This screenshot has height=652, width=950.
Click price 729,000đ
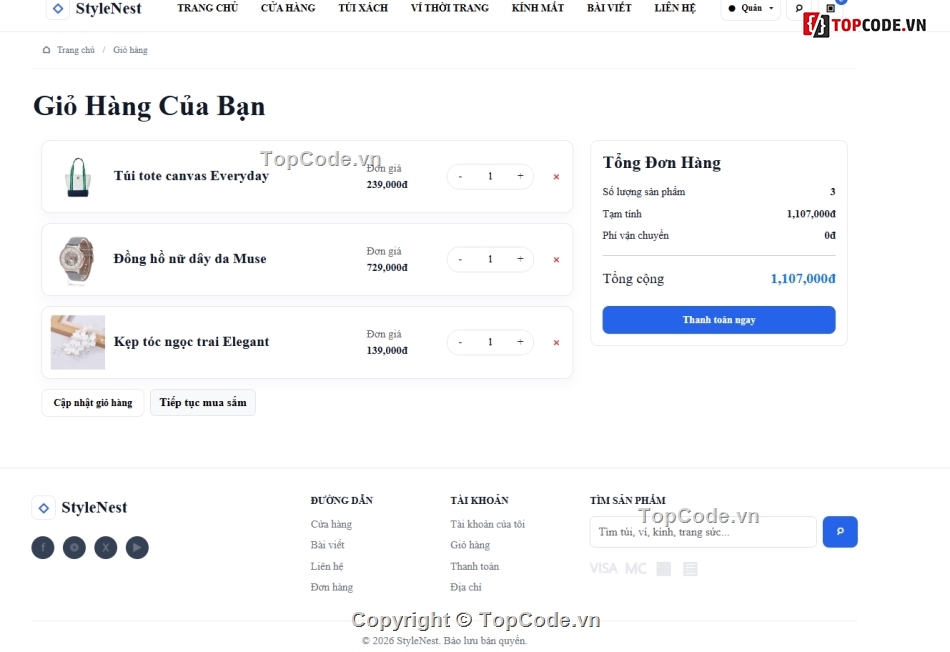coord(387,268)
